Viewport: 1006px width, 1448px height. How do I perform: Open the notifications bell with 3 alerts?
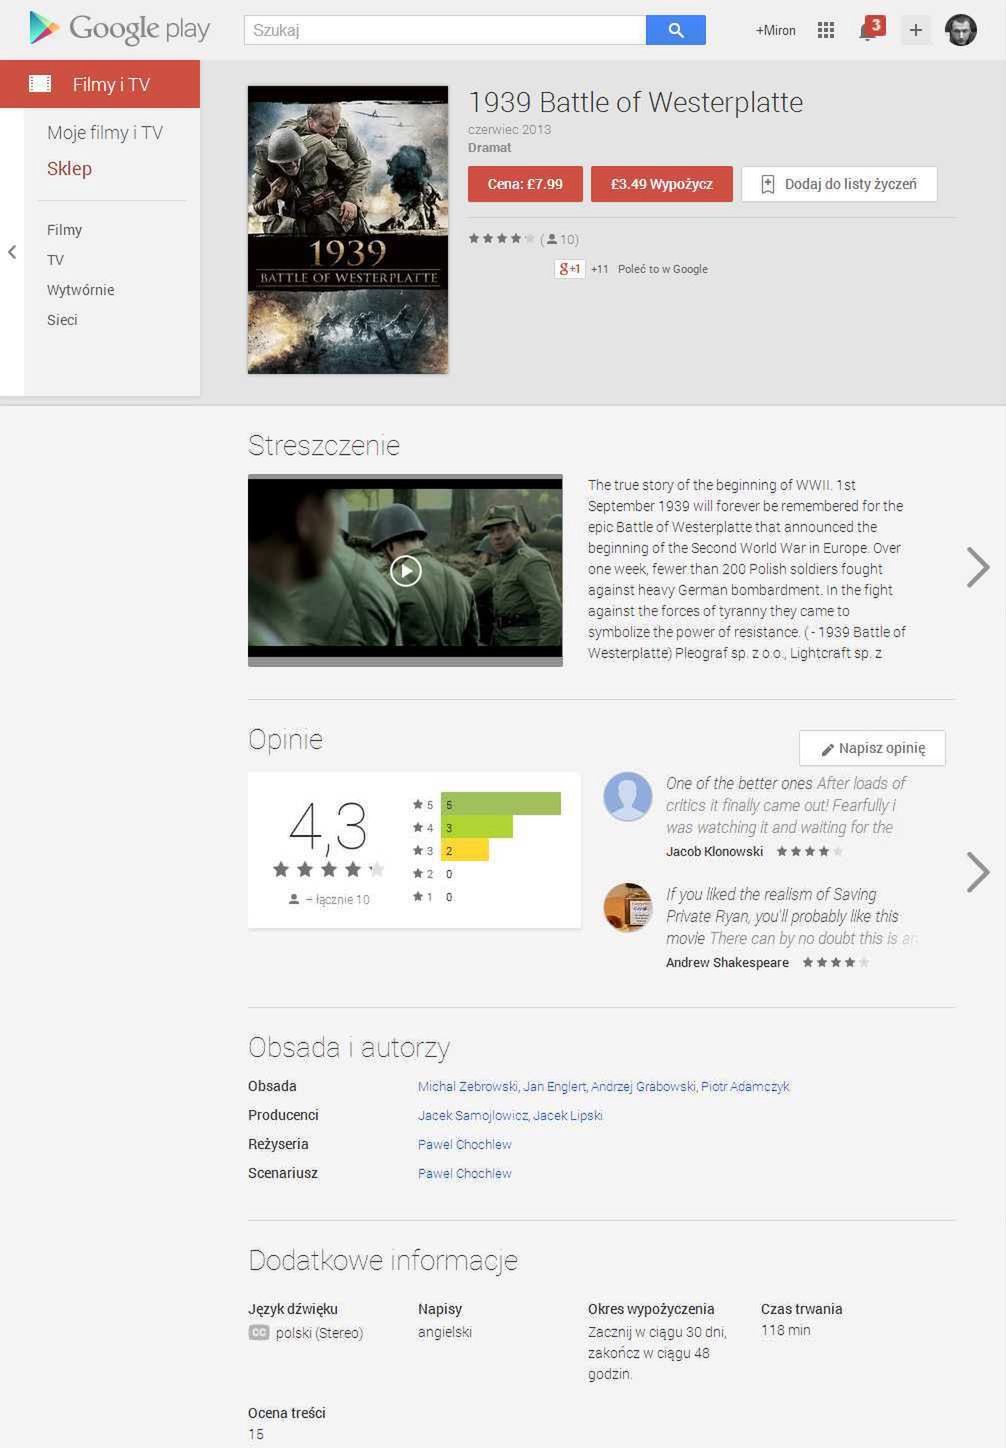click(x=871, y=29)
